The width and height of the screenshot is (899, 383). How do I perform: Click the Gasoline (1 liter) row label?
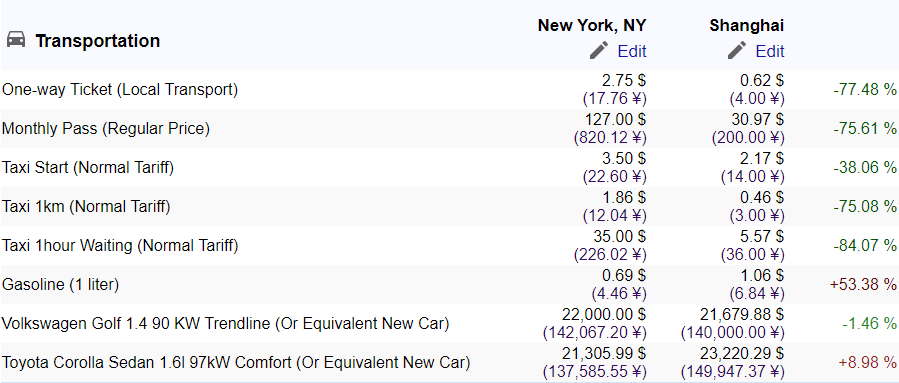pyautogui.click(x=61, y=284)
